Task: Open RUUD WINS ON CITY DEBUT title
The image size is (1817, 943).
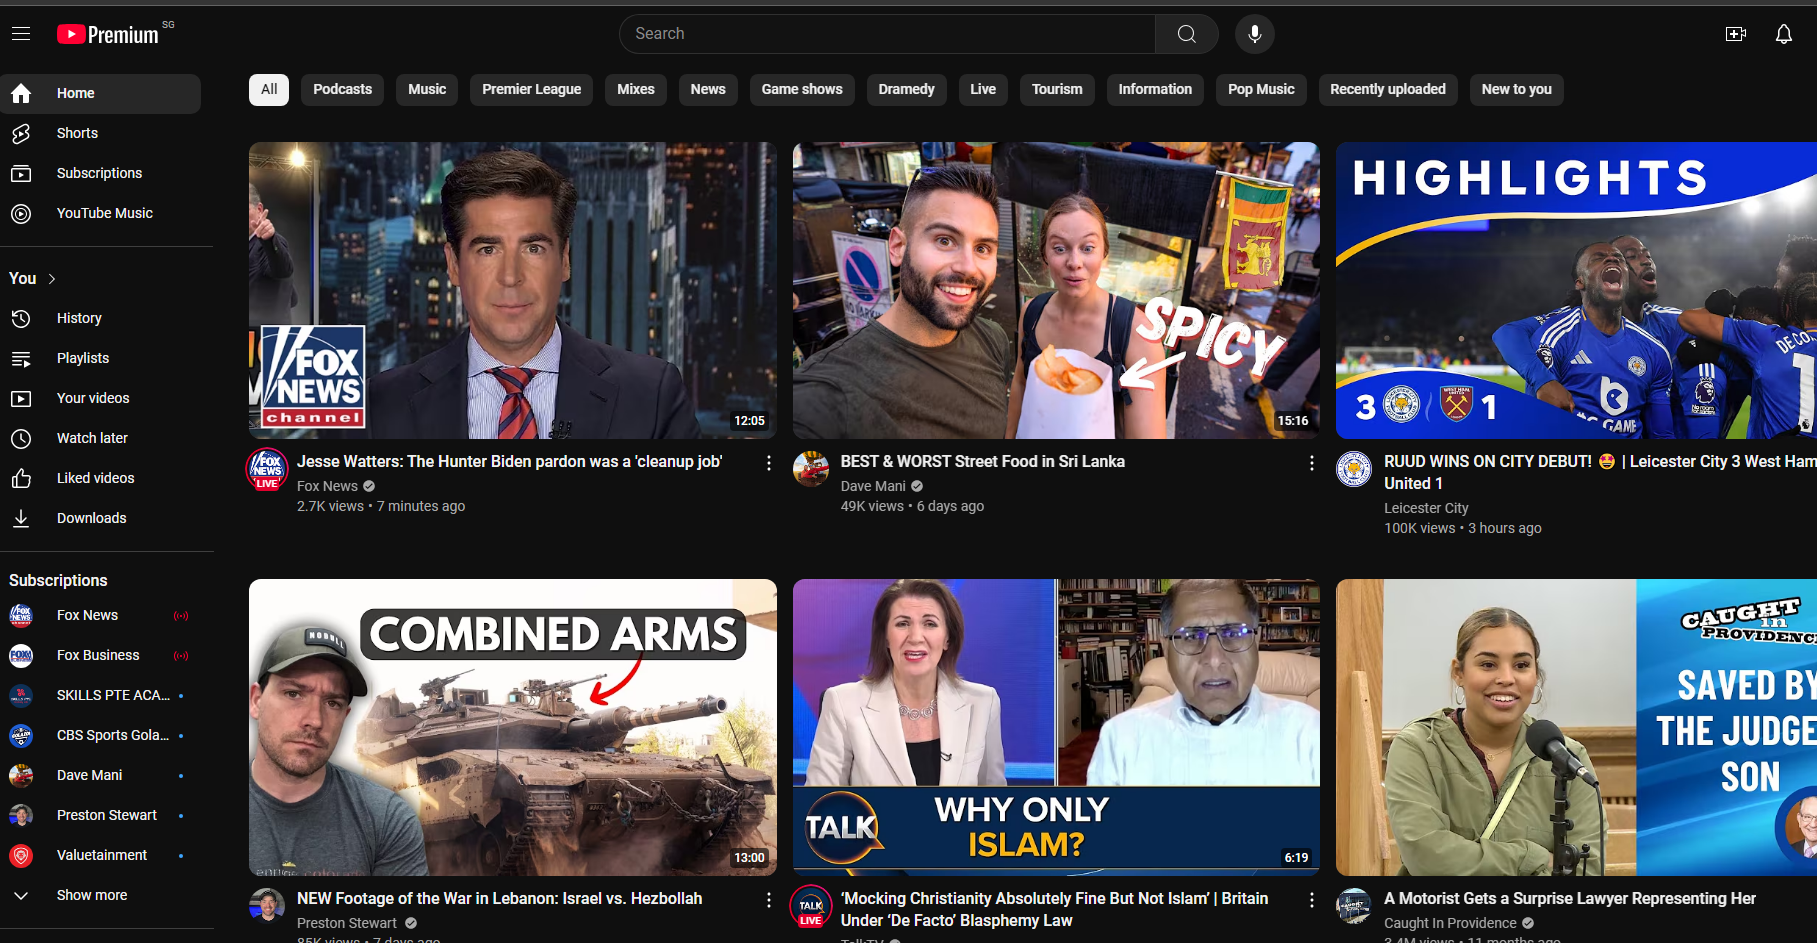Action: tap(1600, 472)
